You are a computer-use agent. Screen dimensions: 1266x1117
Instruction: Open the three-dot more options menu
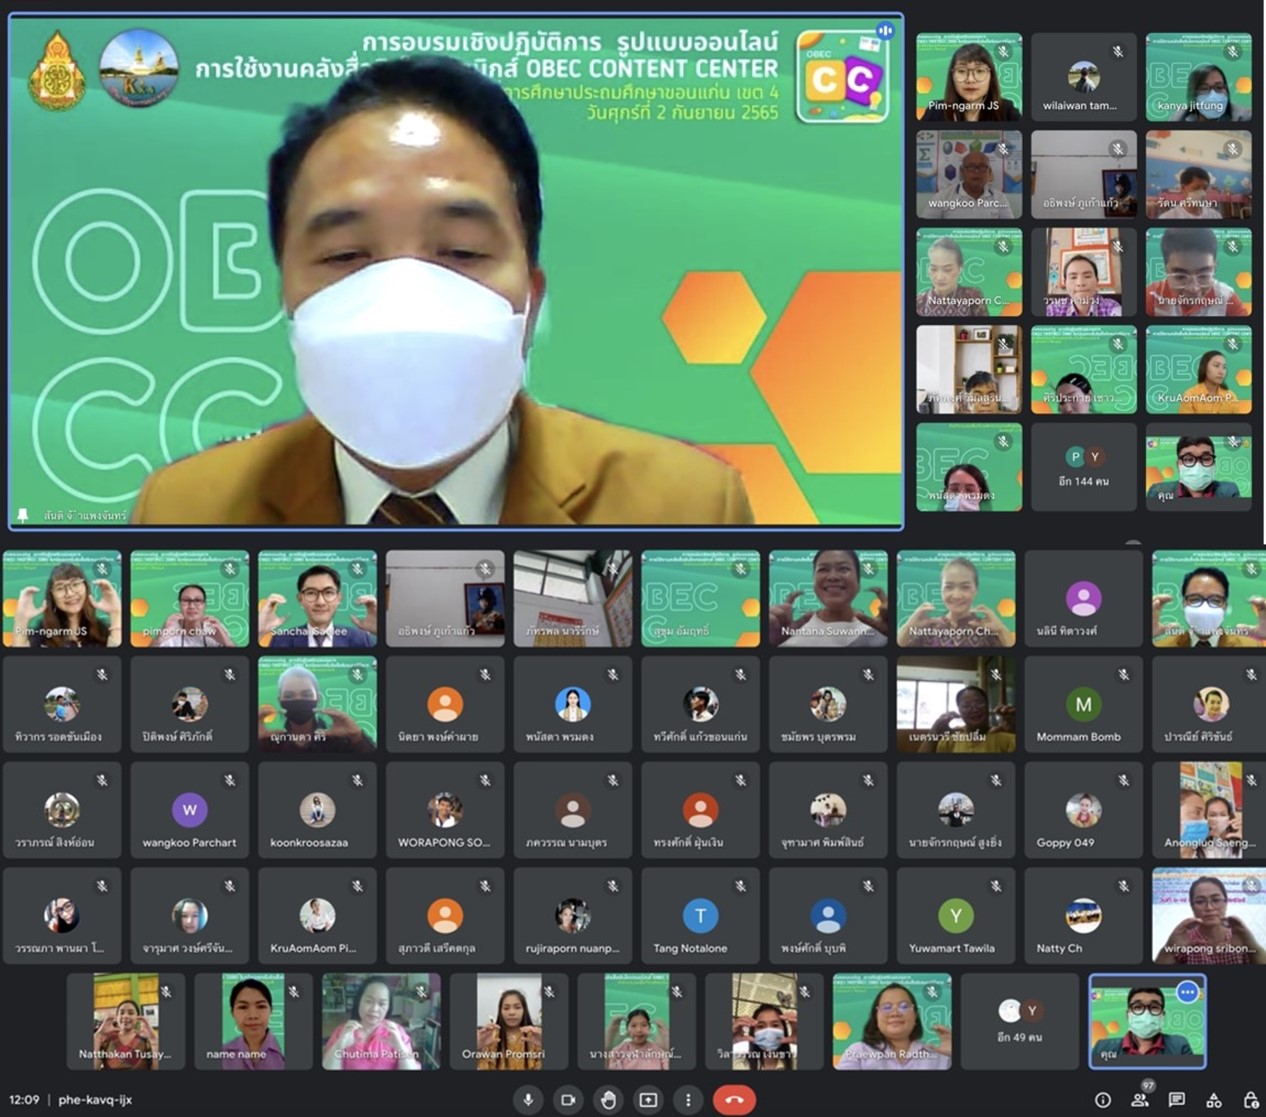tap(688, 1100)
